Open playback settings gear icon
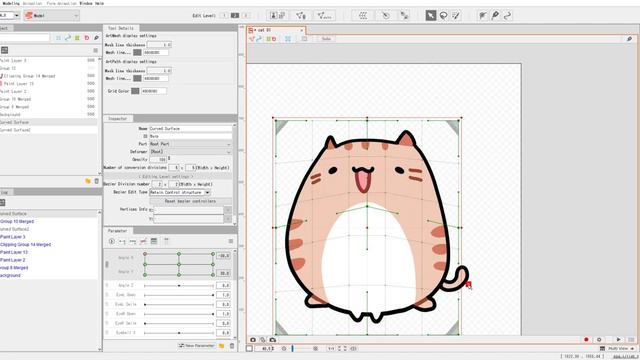Screen dimensions: 640x360 [x=599, y=340]
